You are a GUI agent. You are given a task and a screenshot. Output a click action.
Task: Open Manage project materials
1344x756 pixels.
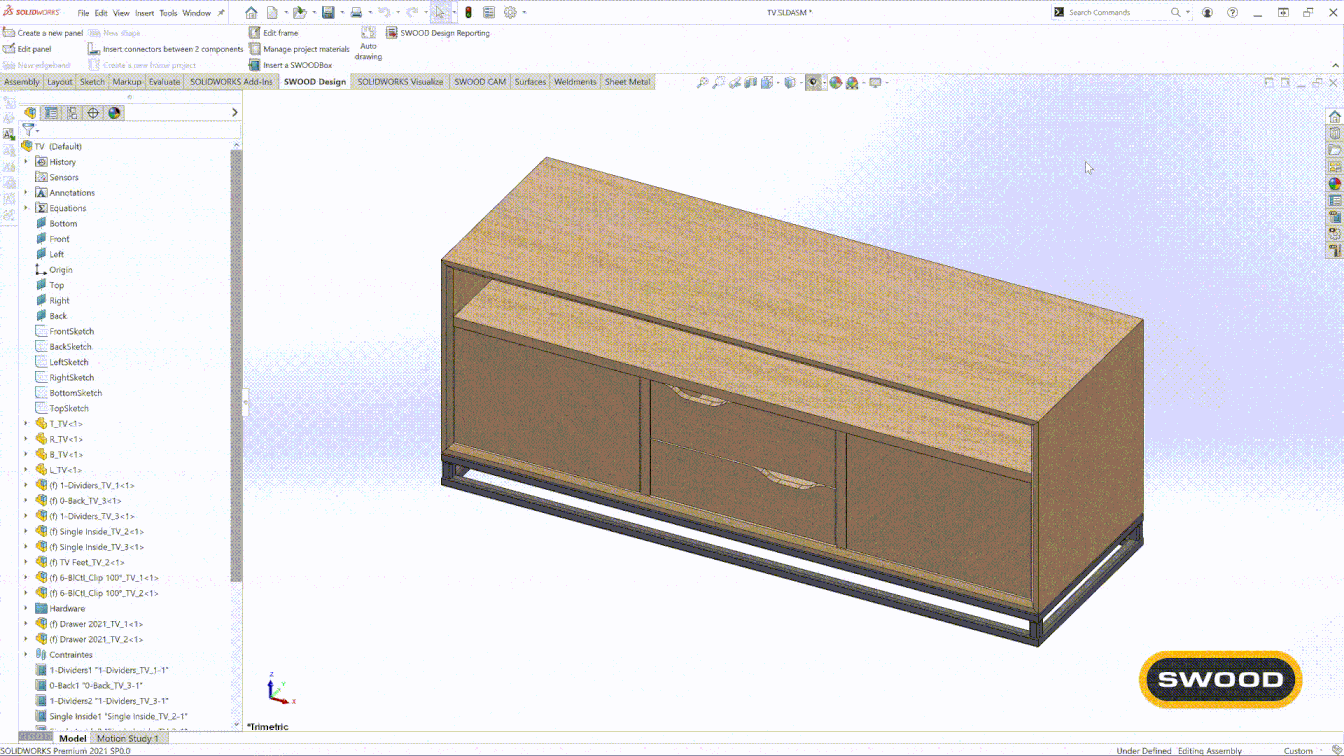pyautogui.click(x=299, y=49)
